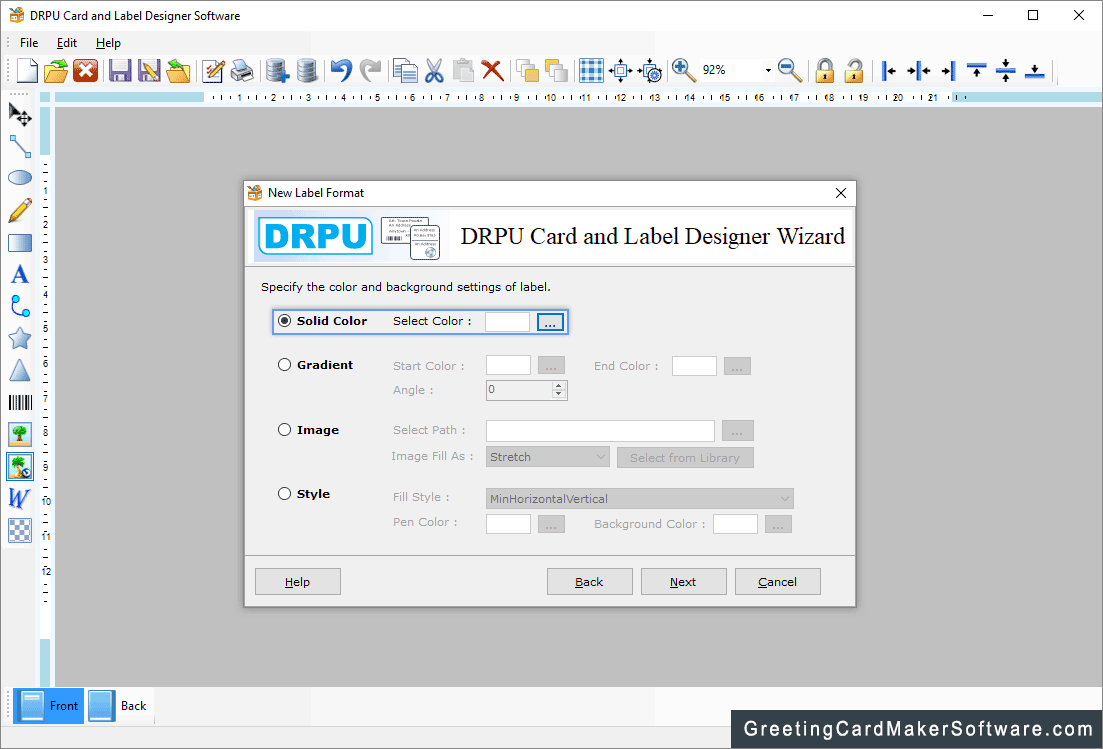The width and height of the screenshot is (1103, 749).
Task: Open file with the folder icon
Action: pos(56,70)
